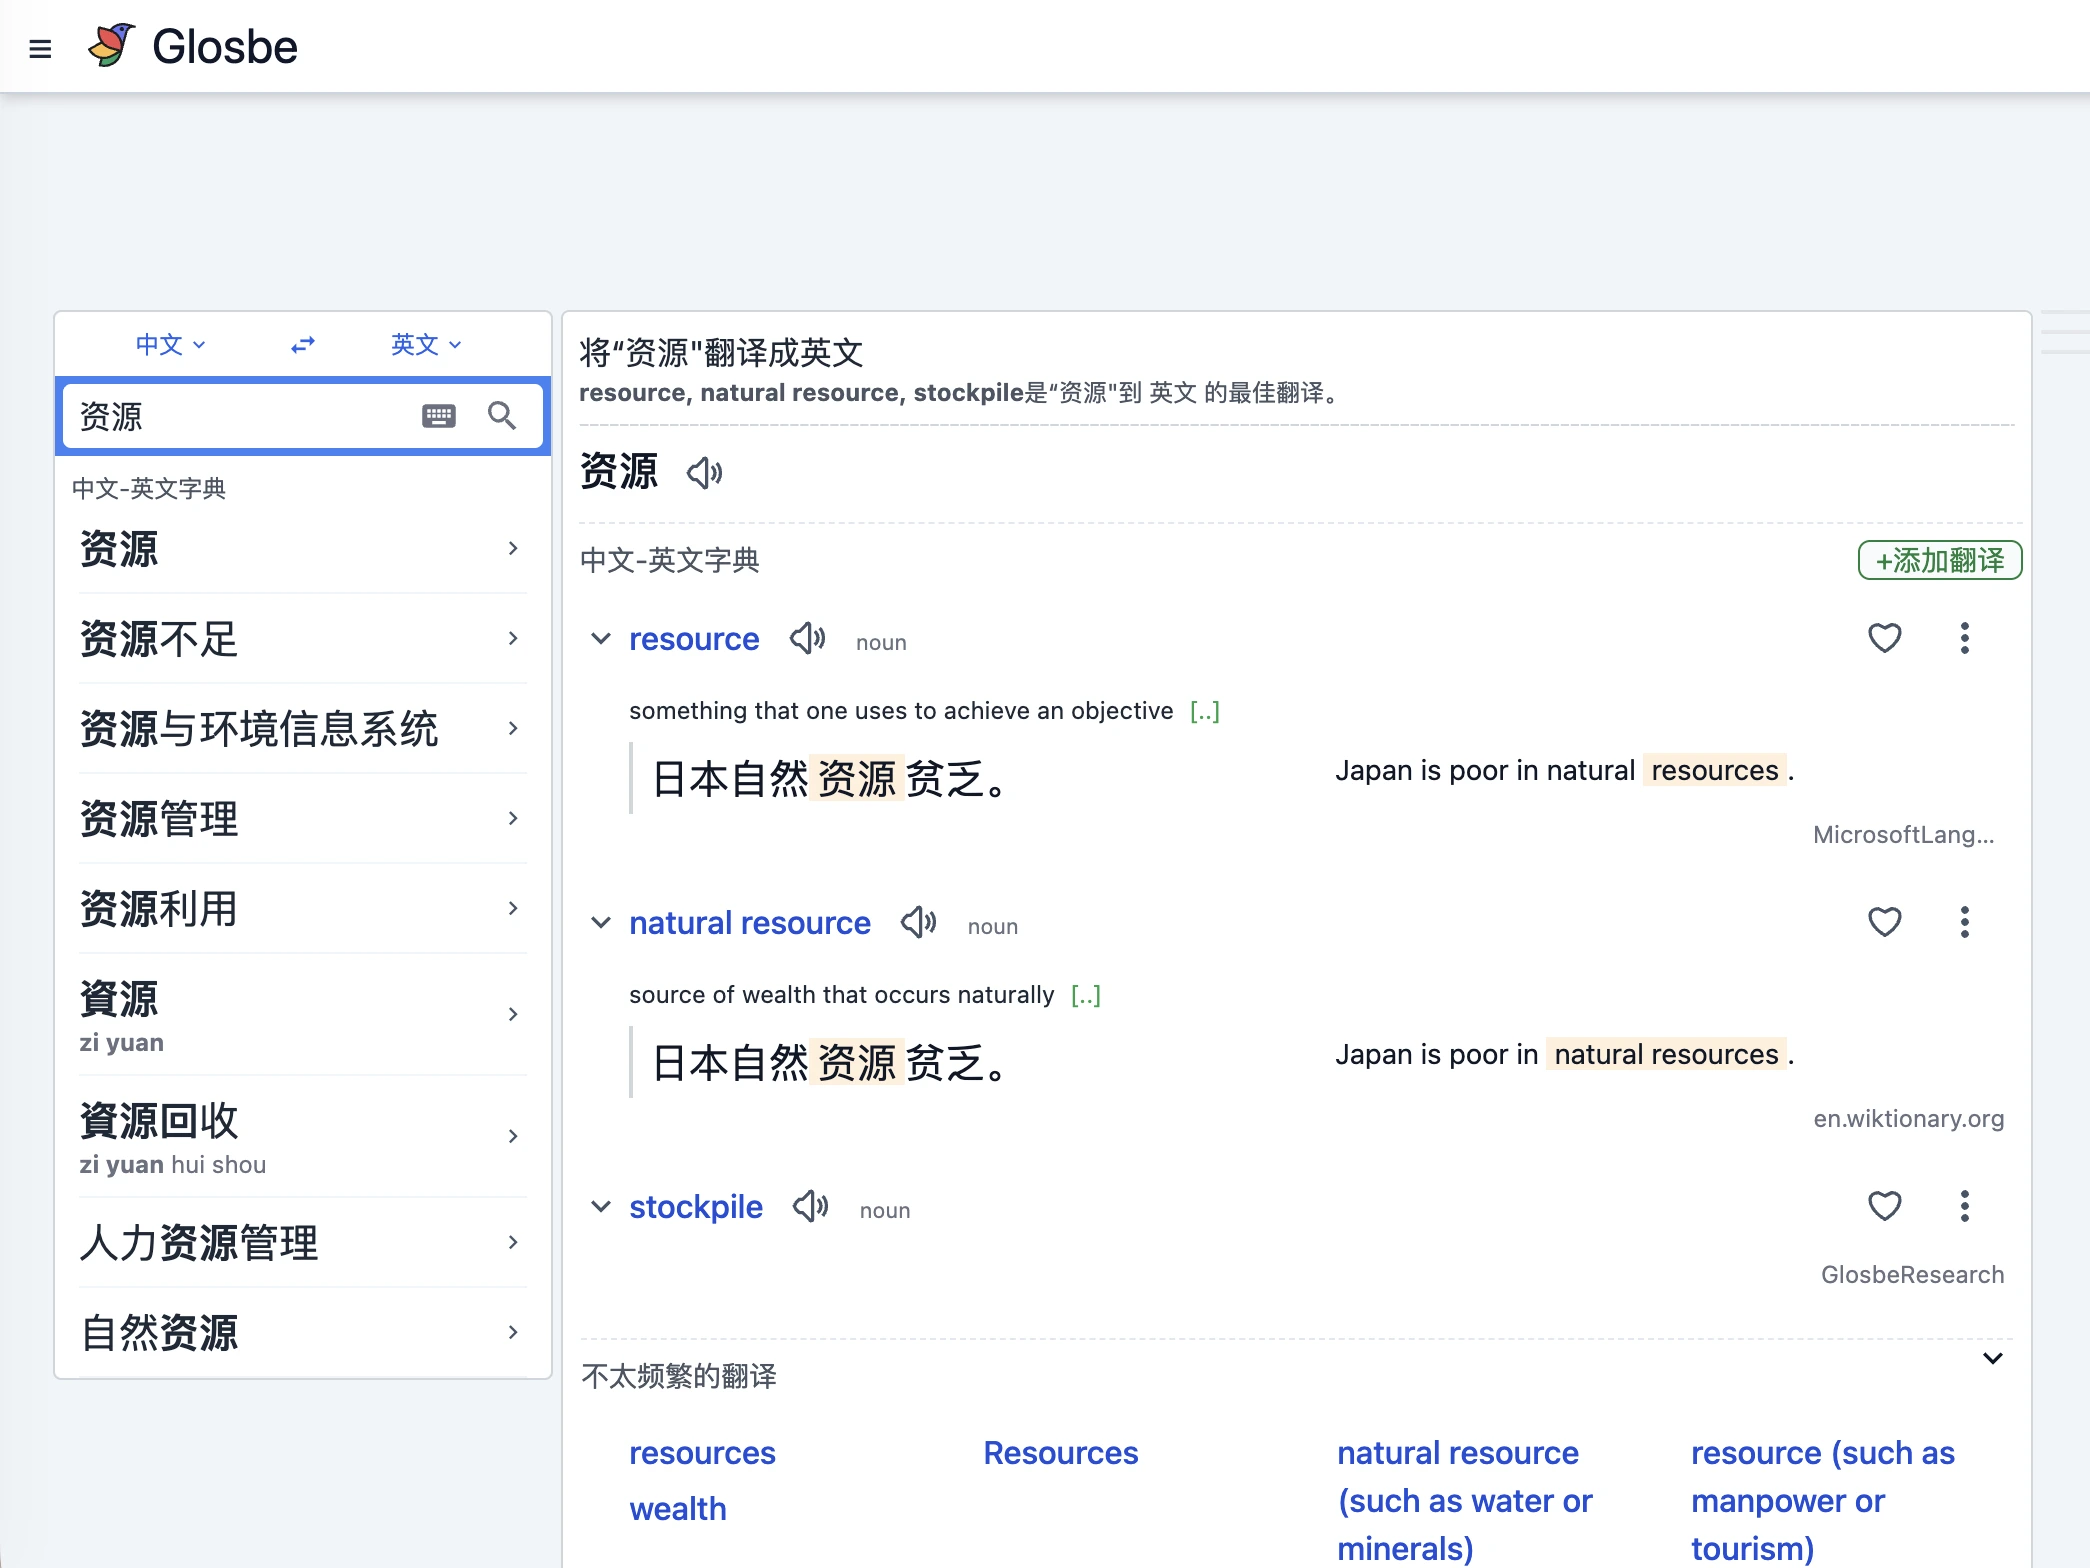Swap source and target languages

(303, 345)
